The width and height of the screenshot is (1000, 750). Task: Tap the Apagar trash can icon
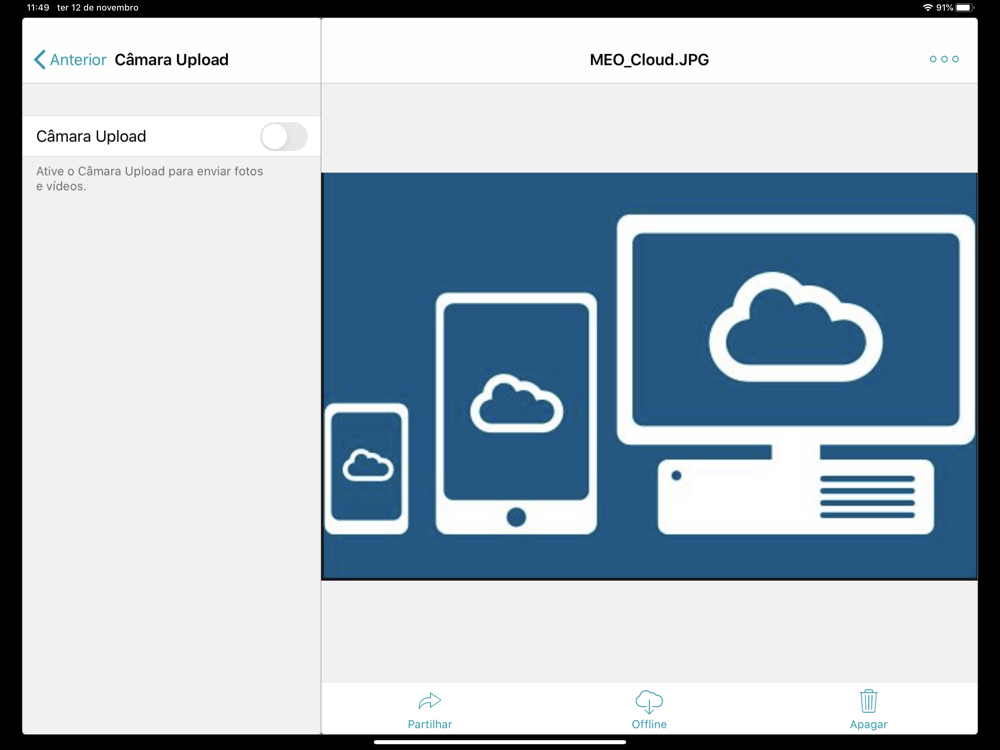(x=868, y=701)
